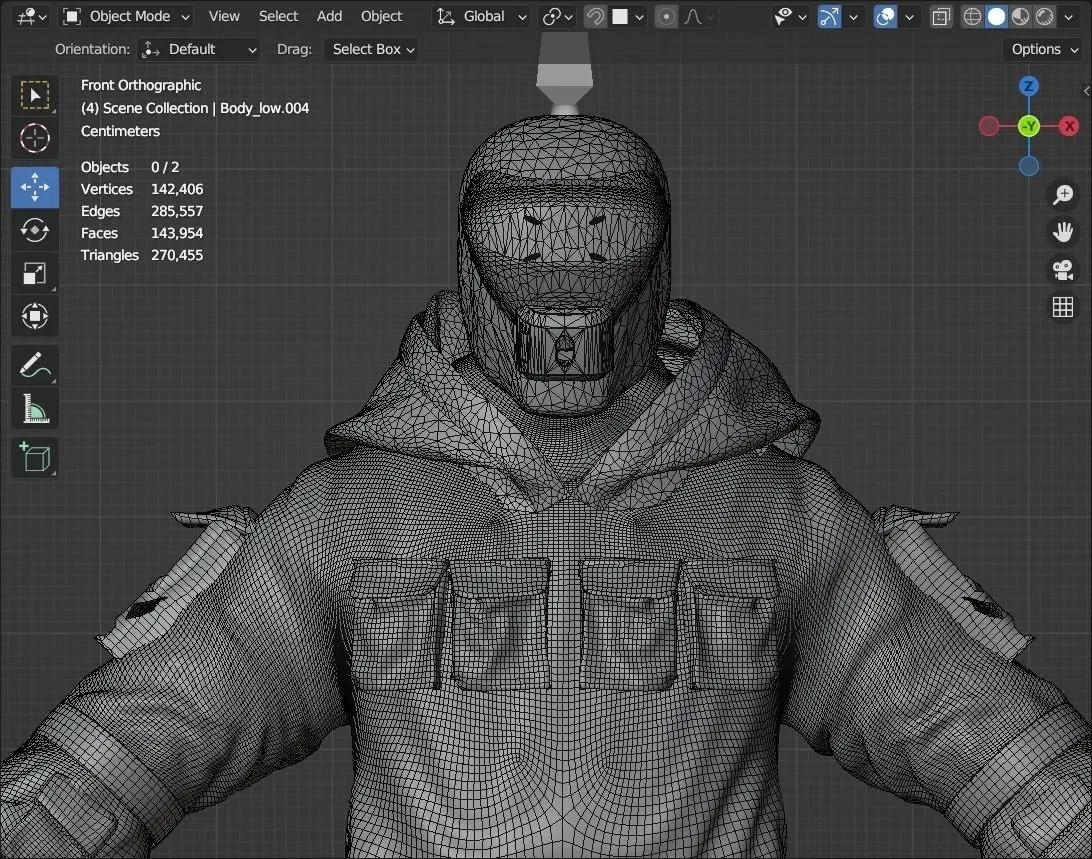This screenshot has width=1092, height=859.
Task: Click the blue Z axis gizmo ball
Action: point(1029,86)
